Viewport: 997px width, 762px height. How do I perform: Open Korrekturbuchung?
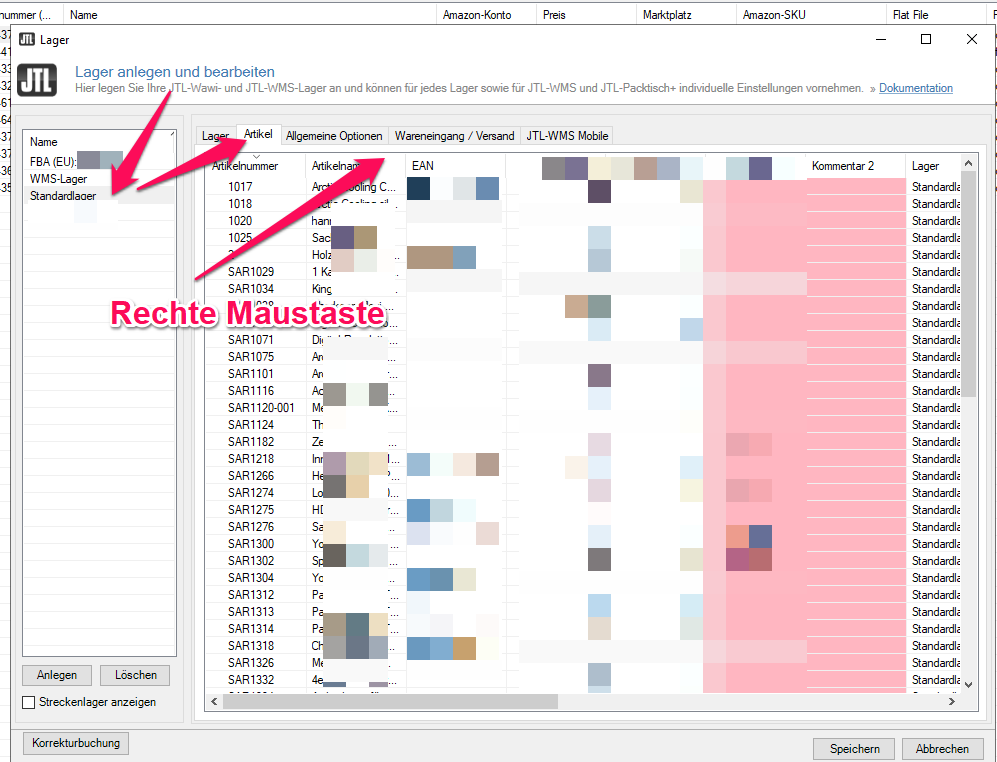click(x=76, y=743)
